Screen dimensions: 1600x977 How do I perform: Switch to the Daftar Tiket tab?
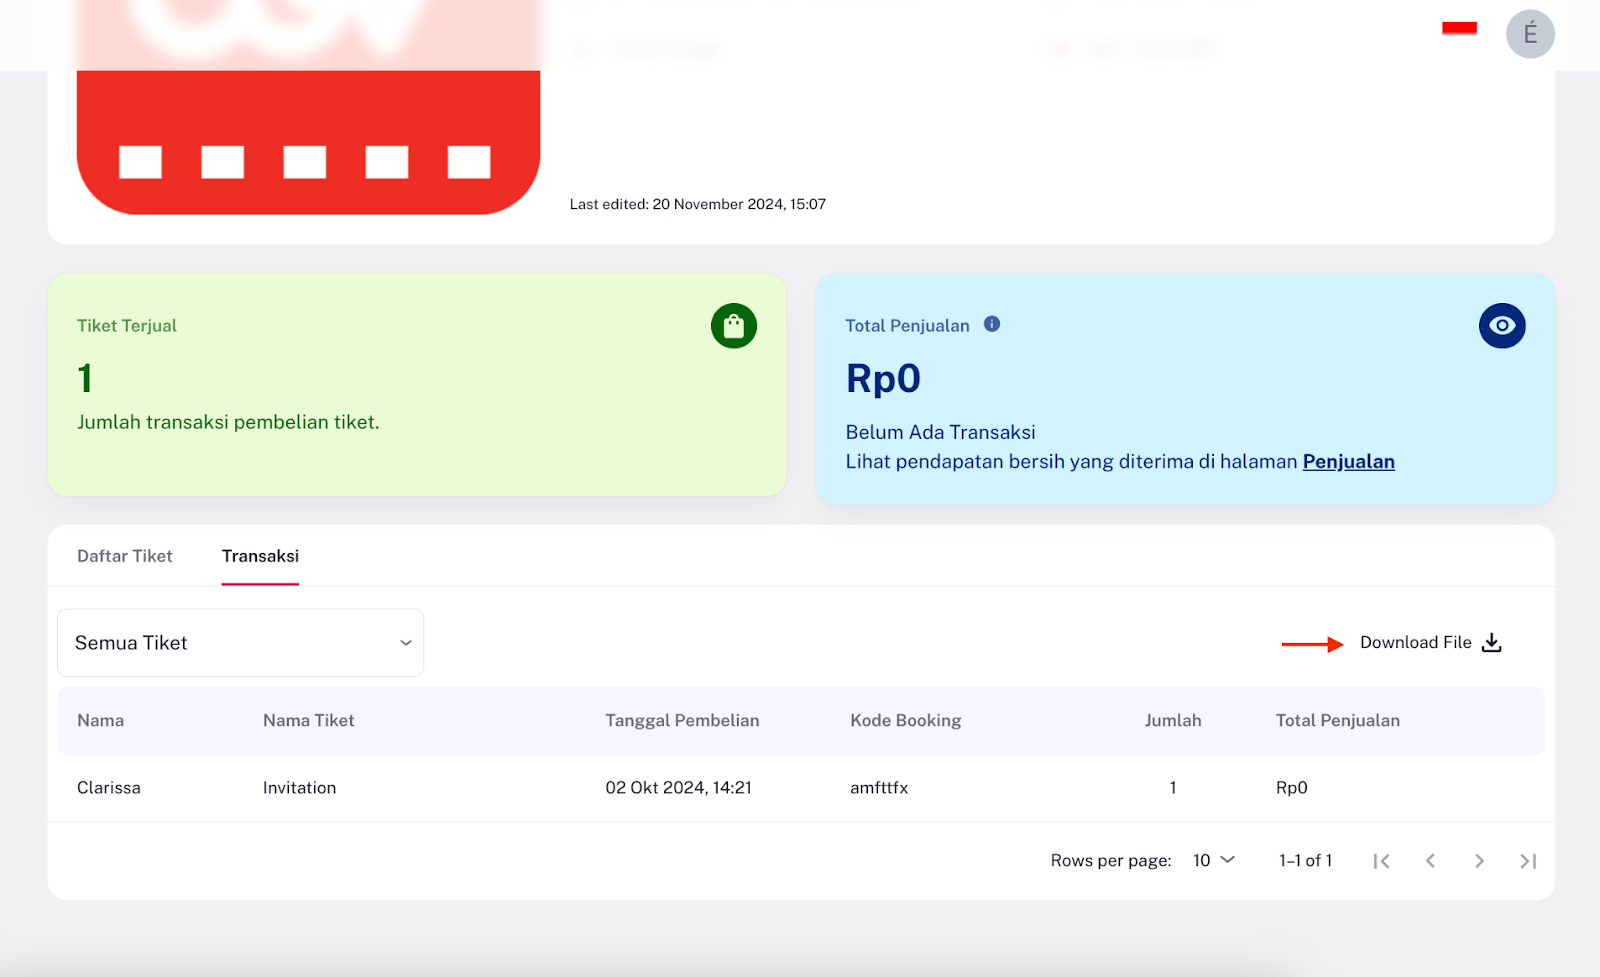(x=125, y=556)
